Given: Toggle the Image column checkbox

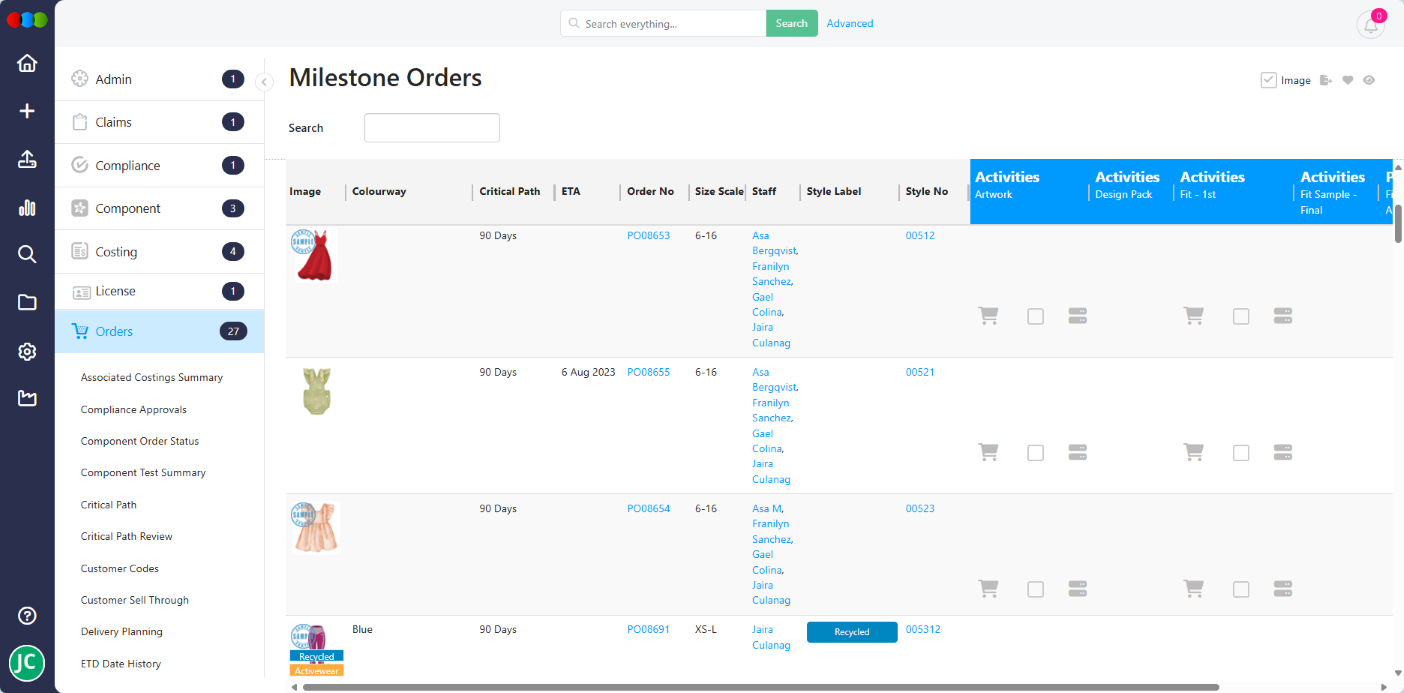Looking at the screenshot, I should pyautogui.click(x=1268, y=80).
